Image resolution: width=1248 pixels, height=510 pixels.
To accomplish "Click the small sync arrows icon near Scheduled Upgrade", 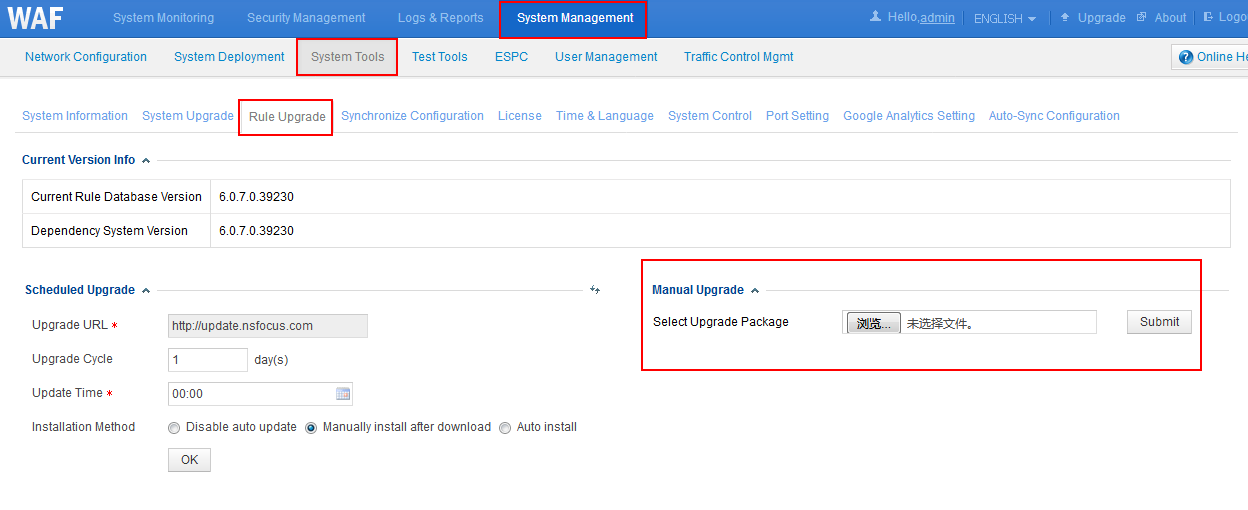I will pyautogui.click(x=595, y=290).
